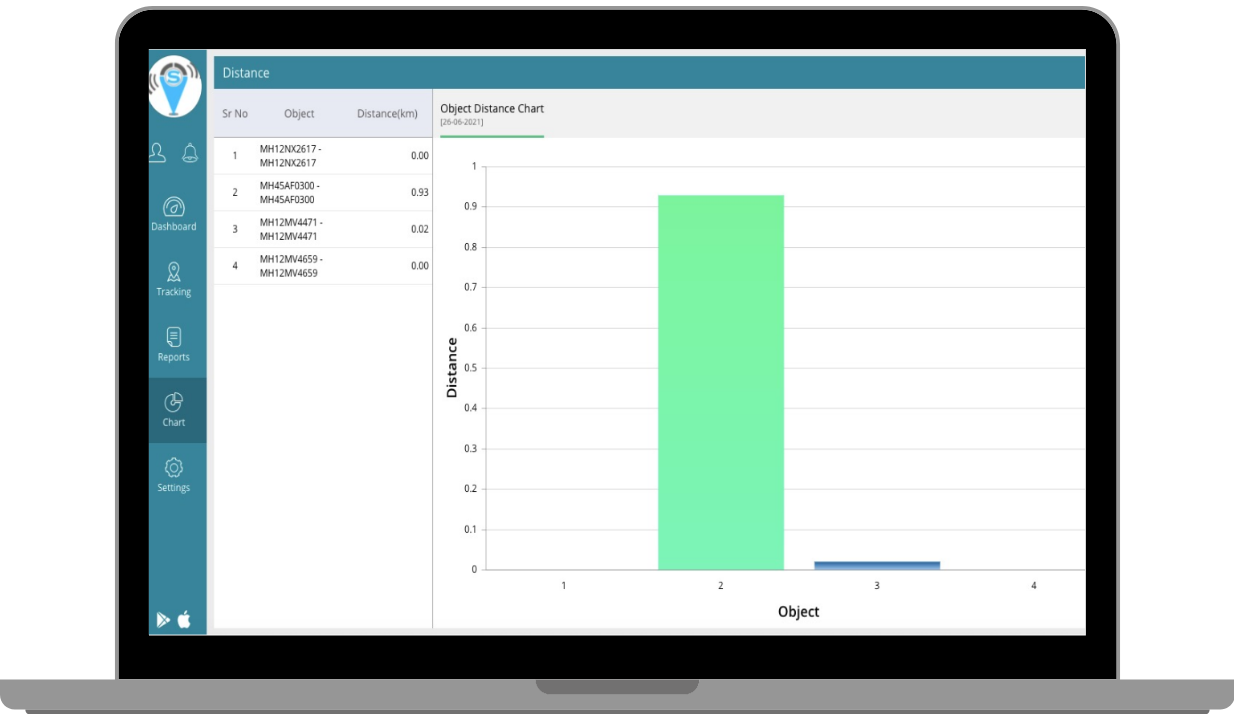1234x720 pixels.
Task: Sort by the Object column header
Action: [x=299, y=114]
